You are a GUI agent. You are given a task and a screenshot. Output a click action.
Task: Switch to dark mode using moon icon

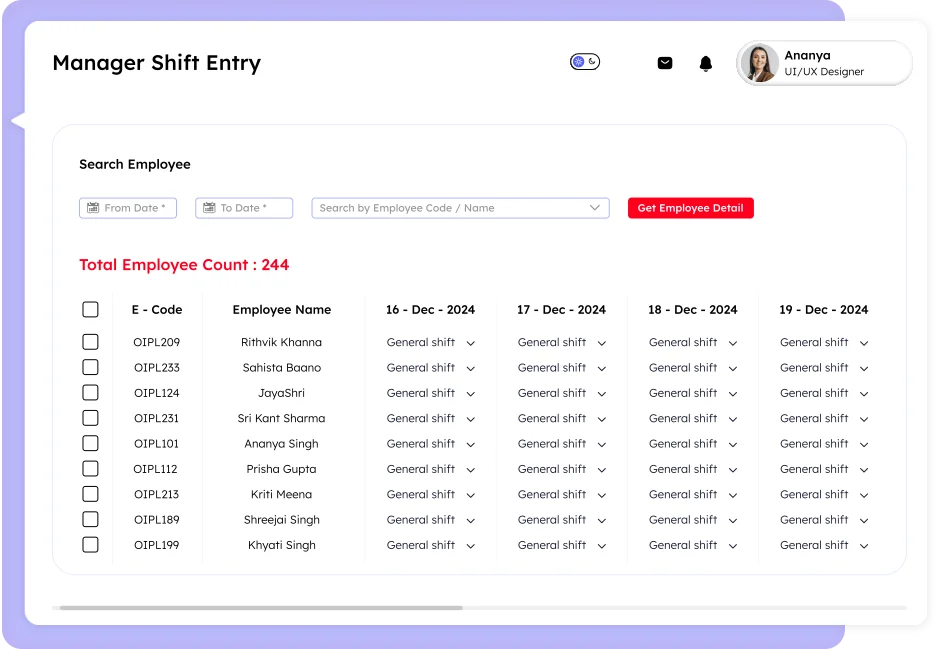[592, 61]
